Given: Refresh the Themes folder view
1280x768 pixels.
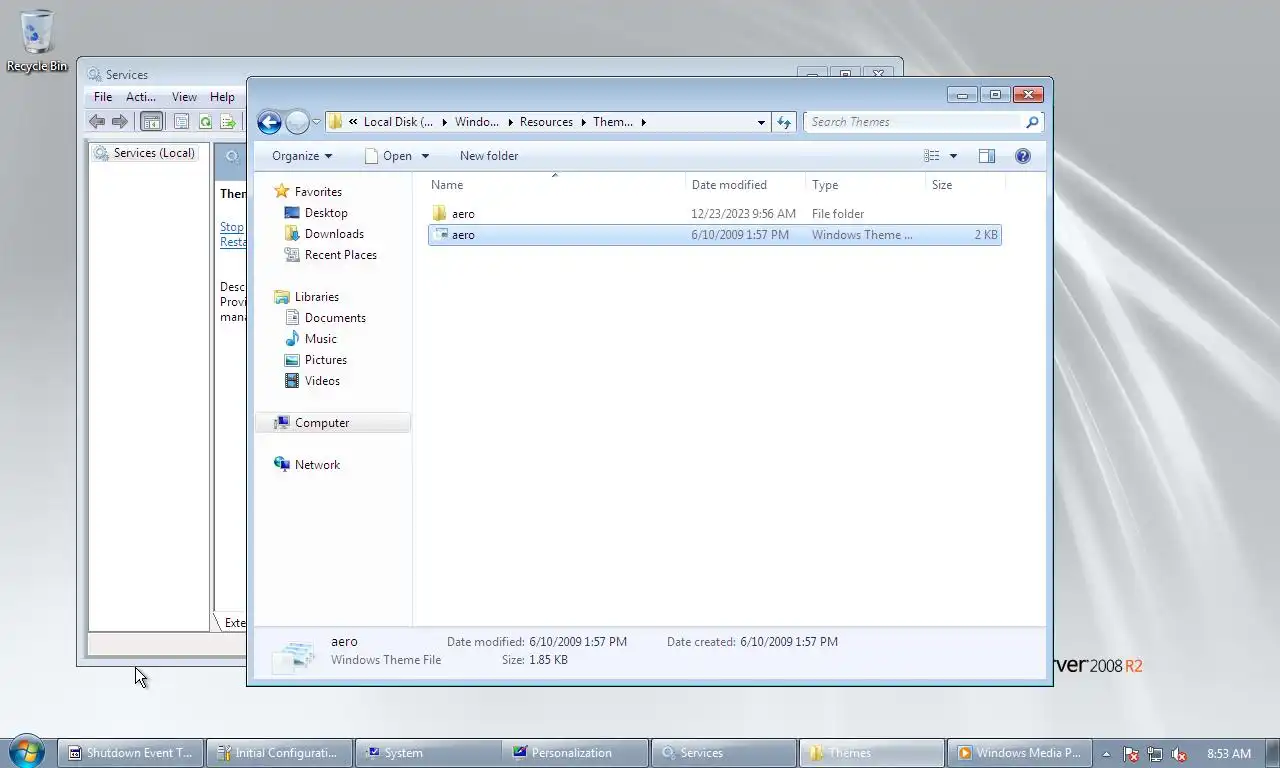Looking at the screenshot, I should [x=784, y=122].
